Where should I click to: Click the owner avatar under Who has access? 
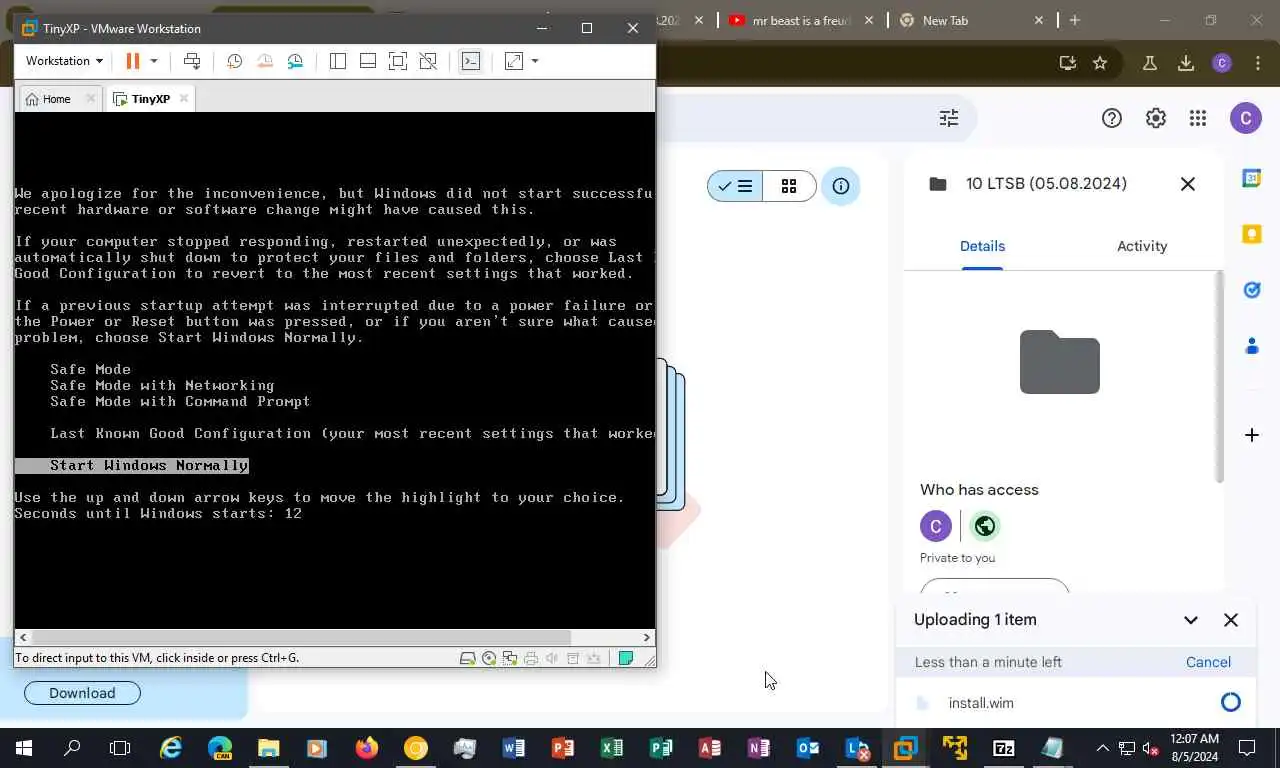936,526
